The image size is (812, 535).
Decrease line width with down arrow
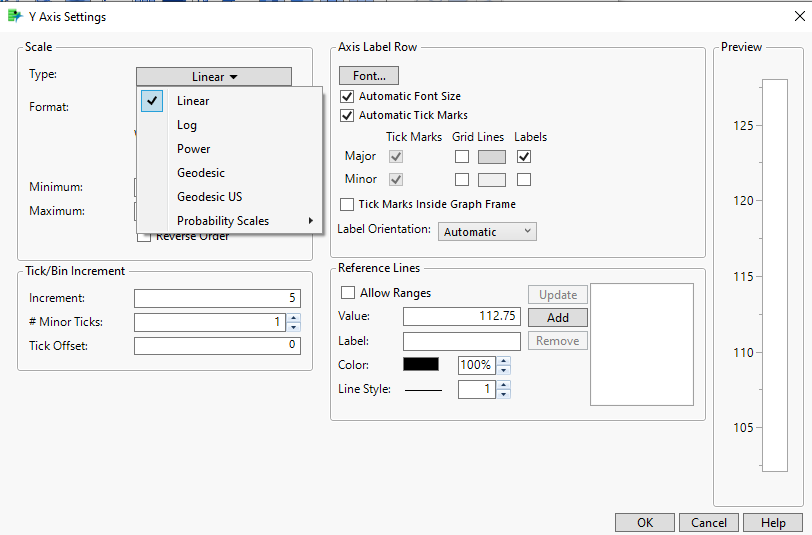pyautogui.click(x=503, y=394)
